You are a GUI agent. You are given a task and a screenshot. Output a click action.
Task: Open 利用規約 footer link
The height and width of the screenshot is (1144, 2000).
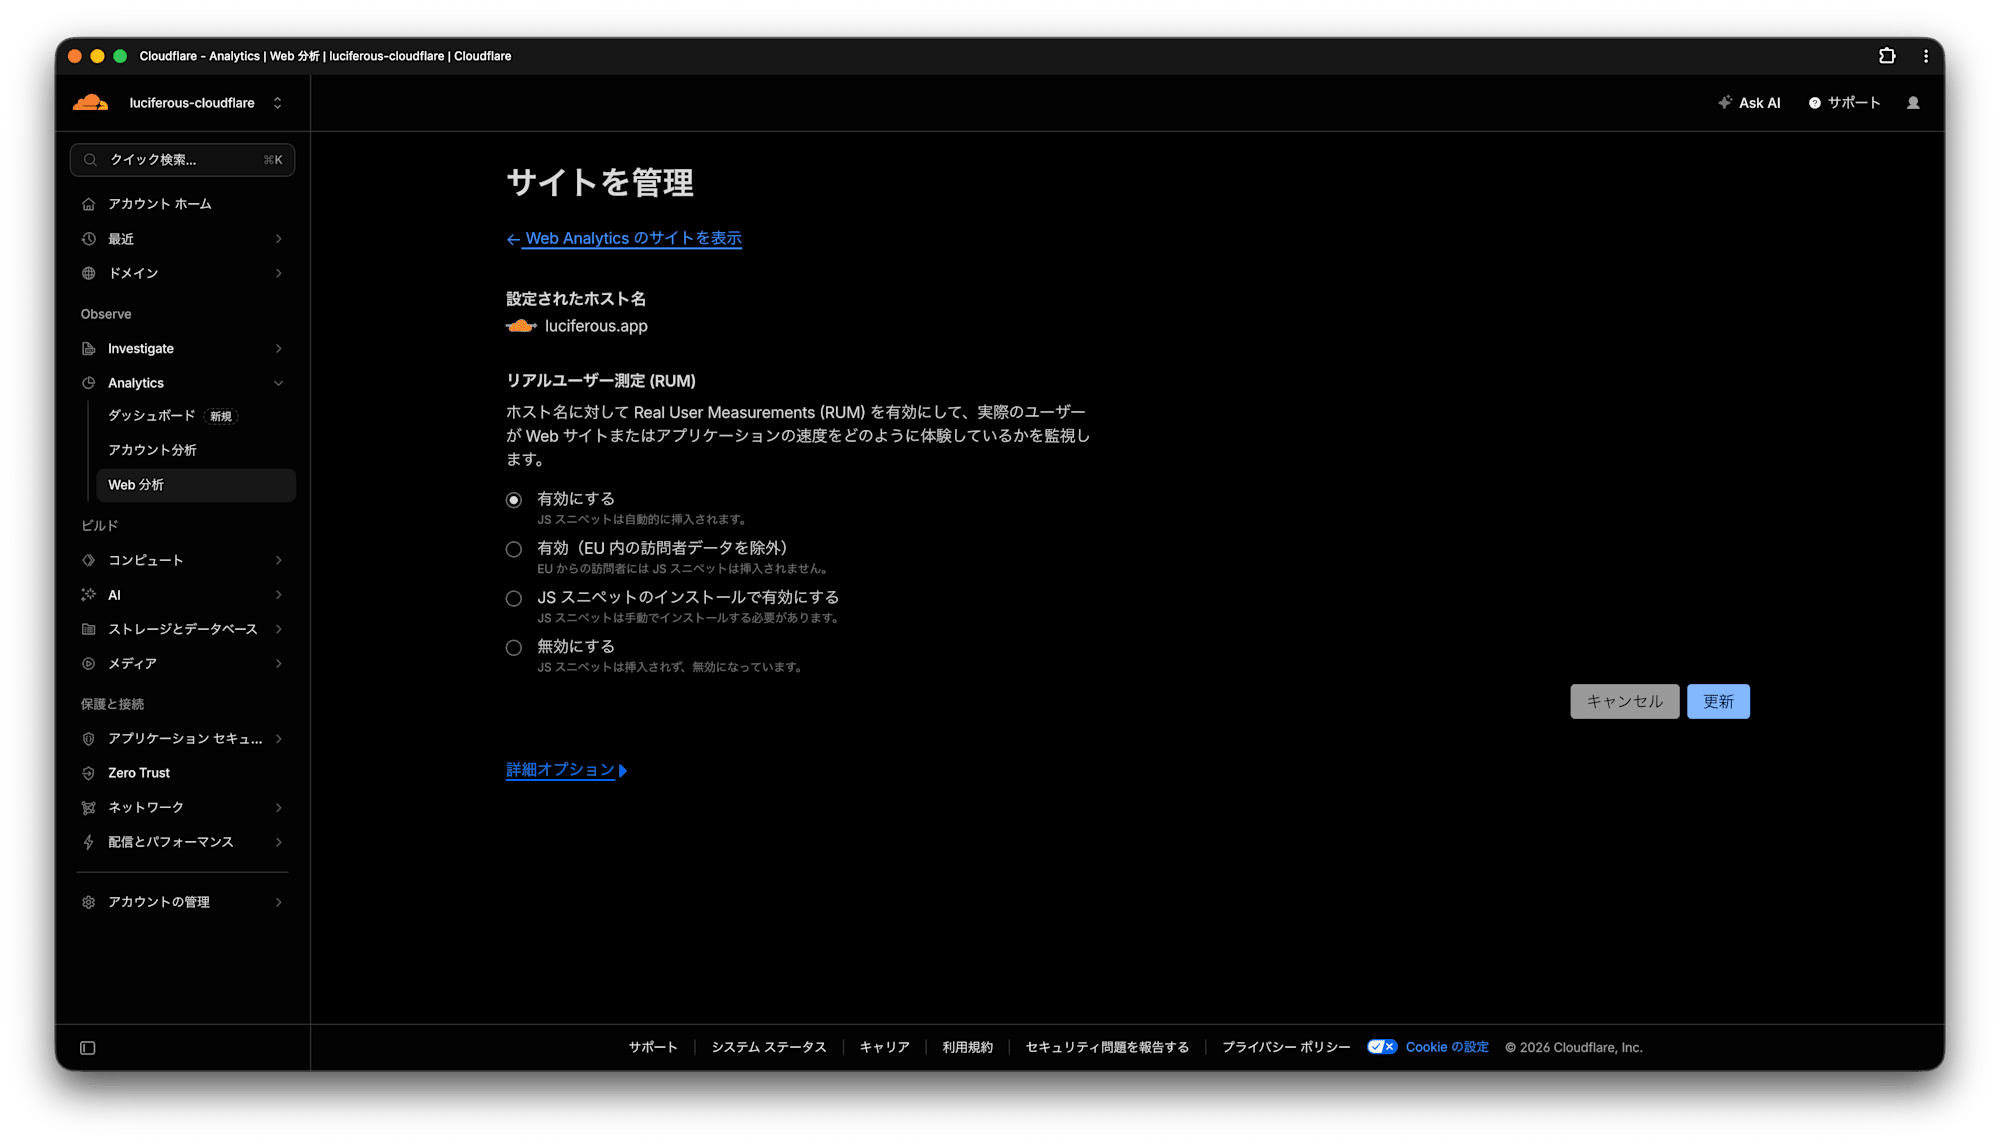967,1047
